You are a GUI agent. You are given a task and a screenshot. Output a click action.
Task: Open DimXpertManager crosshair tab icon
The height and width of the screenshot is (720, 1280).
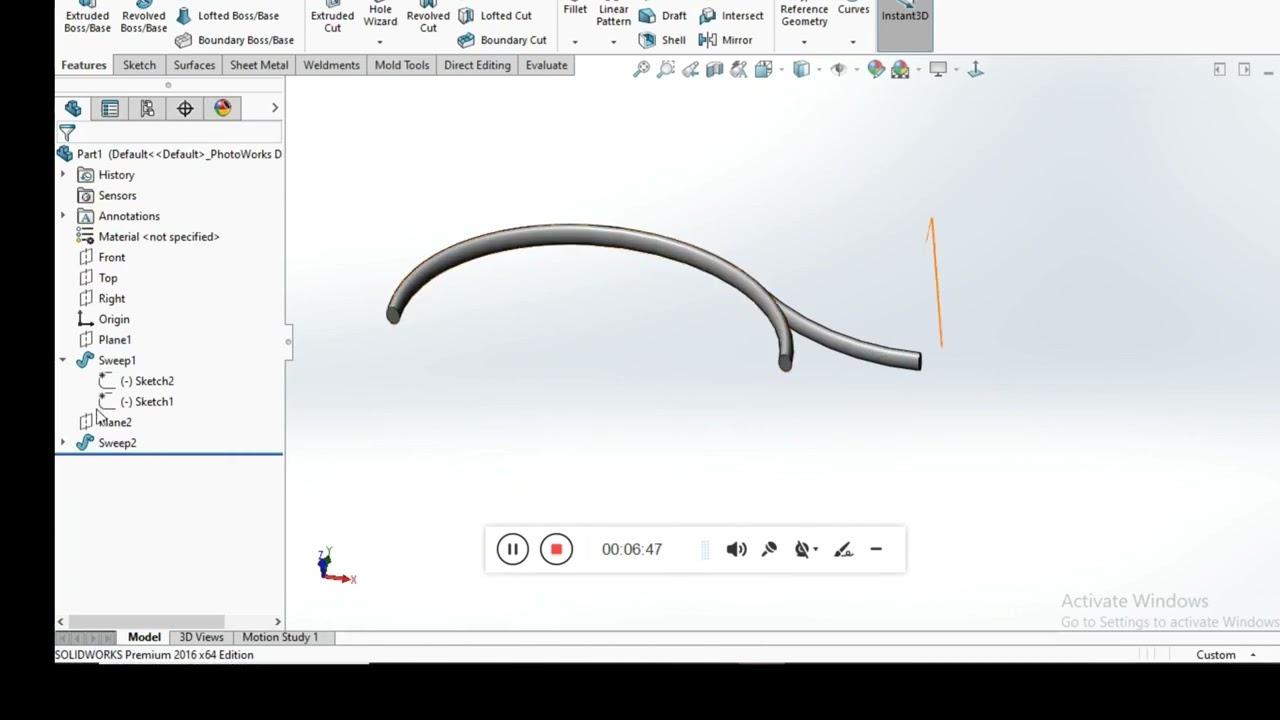click(x=185, y=108)
